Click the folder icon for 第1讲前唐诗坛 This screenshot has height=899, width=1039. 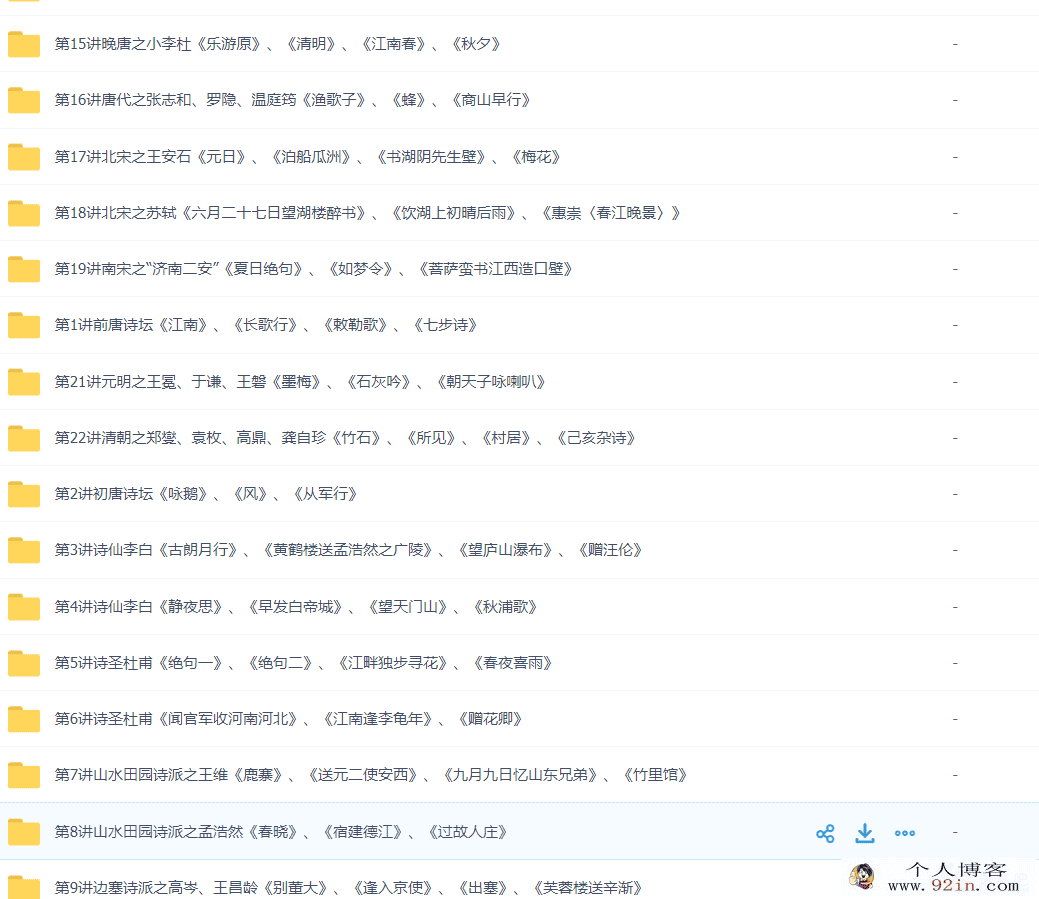pyautogui.click(x=24, y=325)
